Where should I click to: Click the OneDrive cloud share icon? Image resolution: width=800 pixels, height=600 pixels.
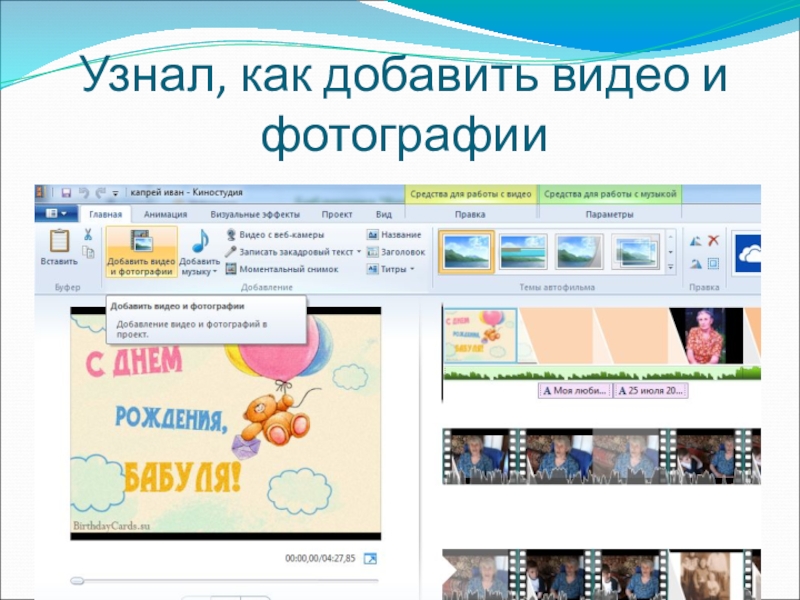coord(748,254)
